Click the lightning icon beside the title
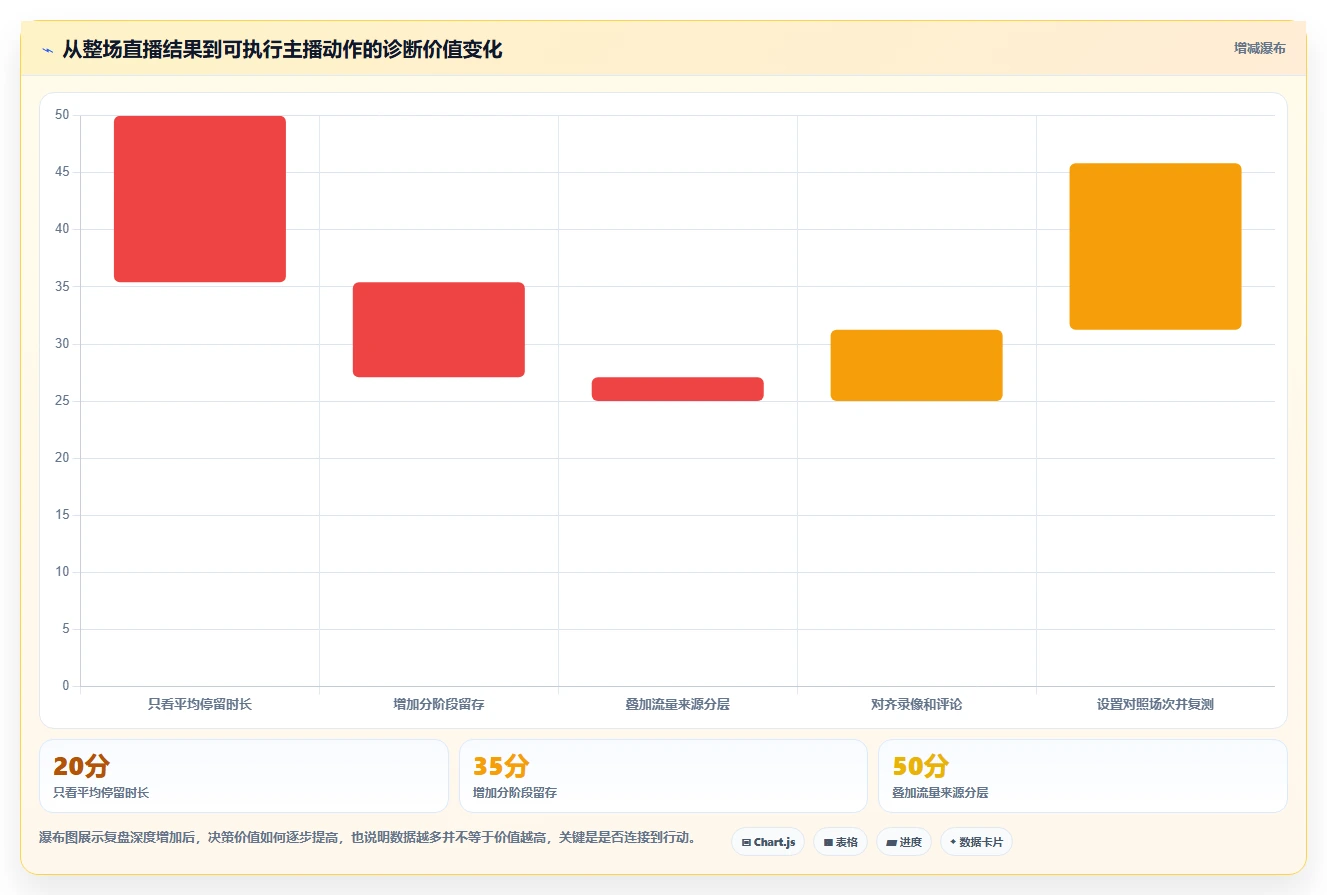1327x895 pixels. 47,50
